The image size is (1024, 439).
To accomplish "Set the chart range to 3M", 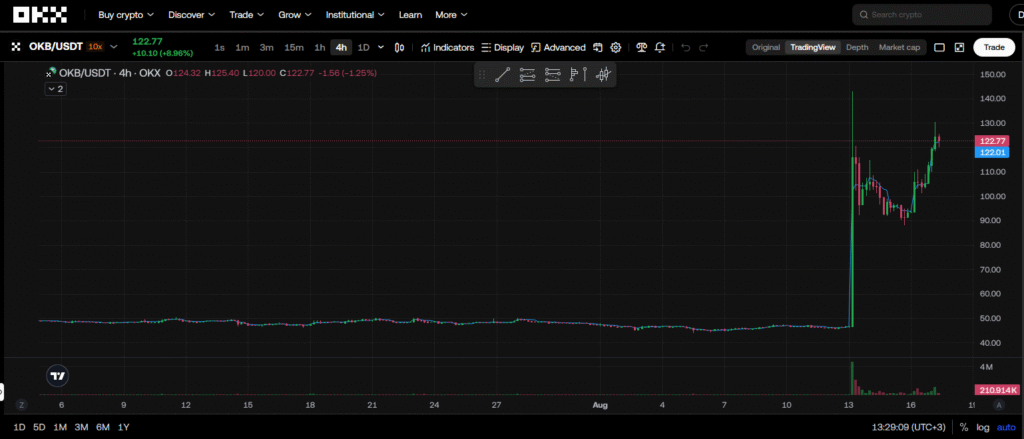I will pyautogui.click(x=81, y=427).
